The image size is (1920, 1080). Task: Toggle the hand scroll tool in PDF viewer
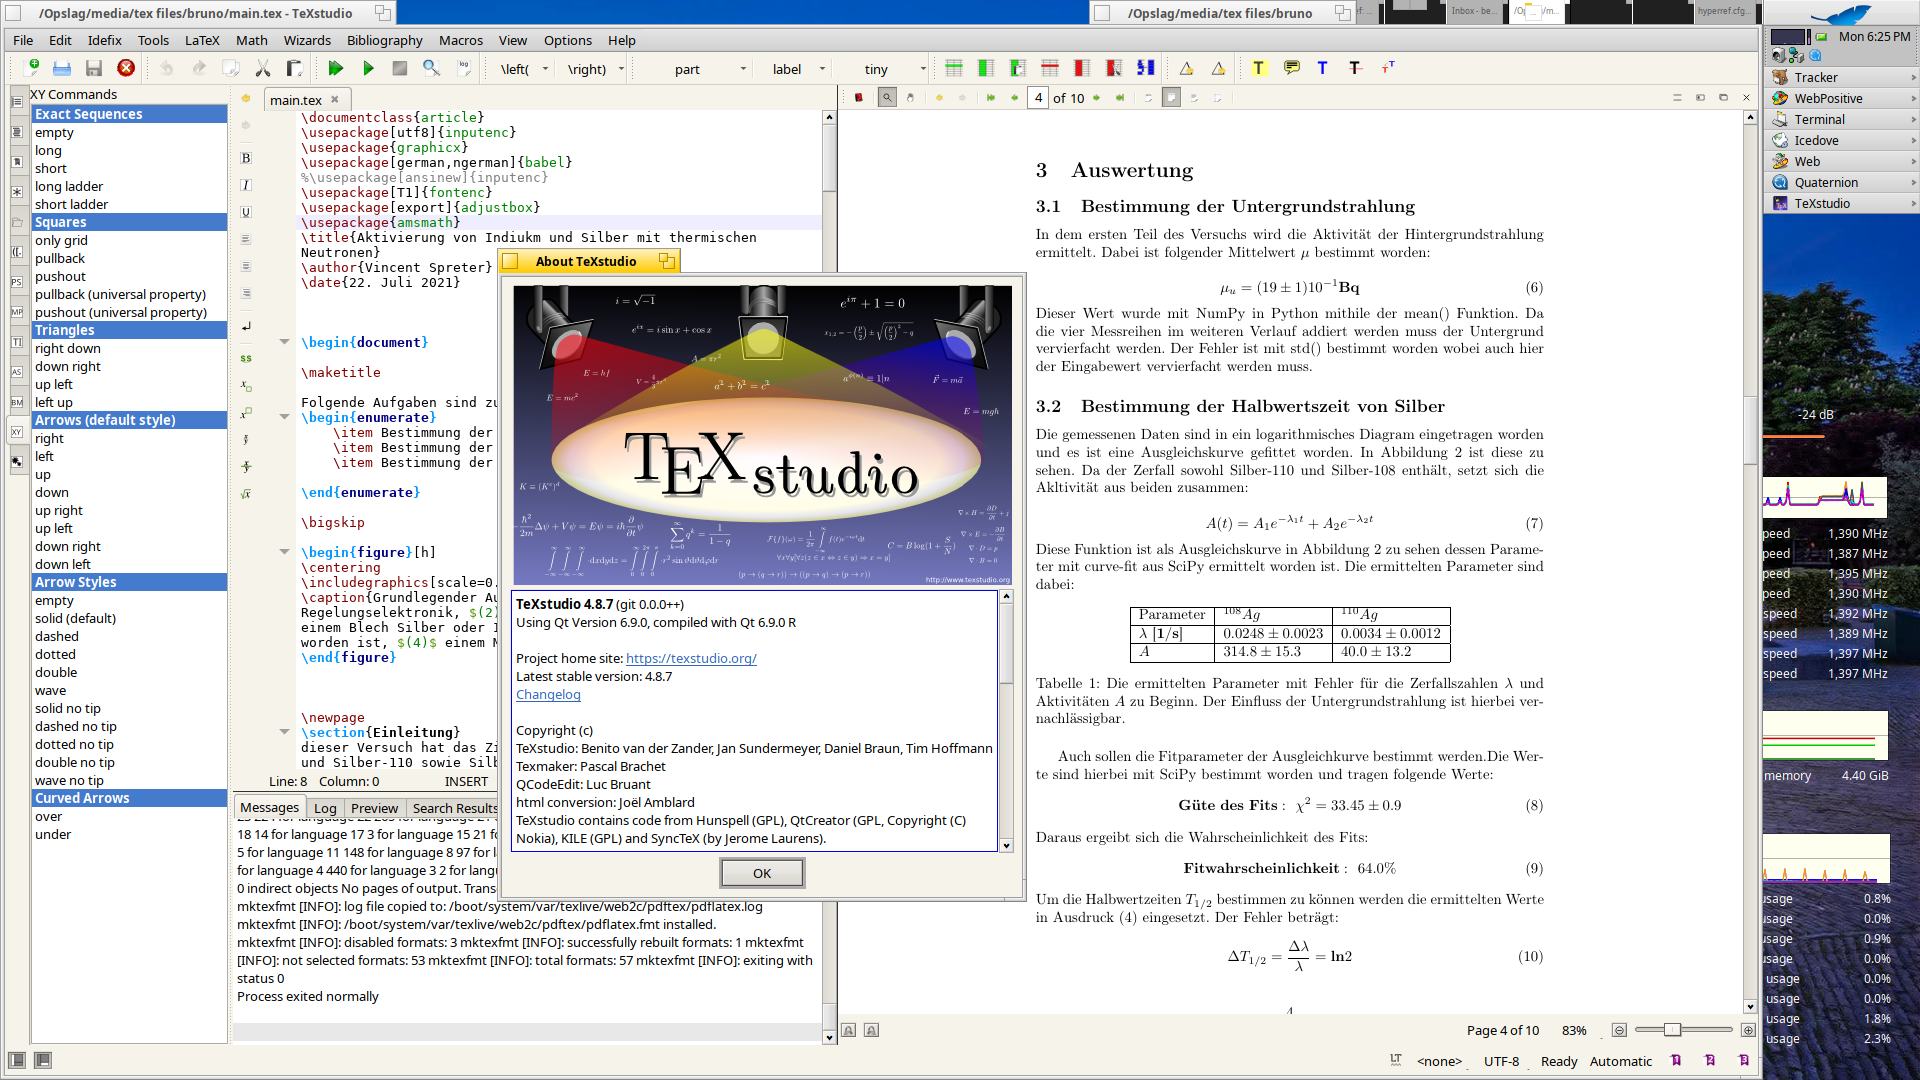[910, 98]
